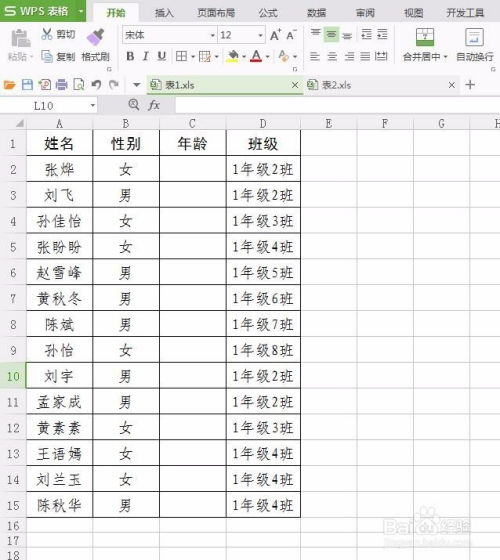Select row 10 header

13,376
